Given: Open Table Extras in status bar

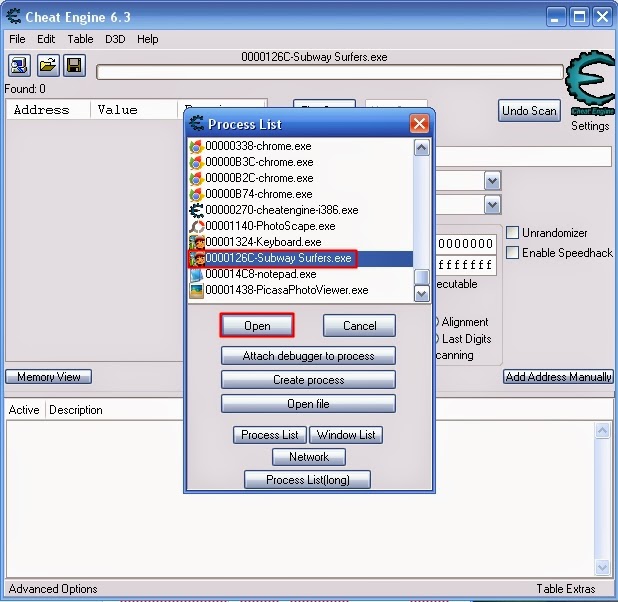Looking at the screenshot, I should coord(566,589).
